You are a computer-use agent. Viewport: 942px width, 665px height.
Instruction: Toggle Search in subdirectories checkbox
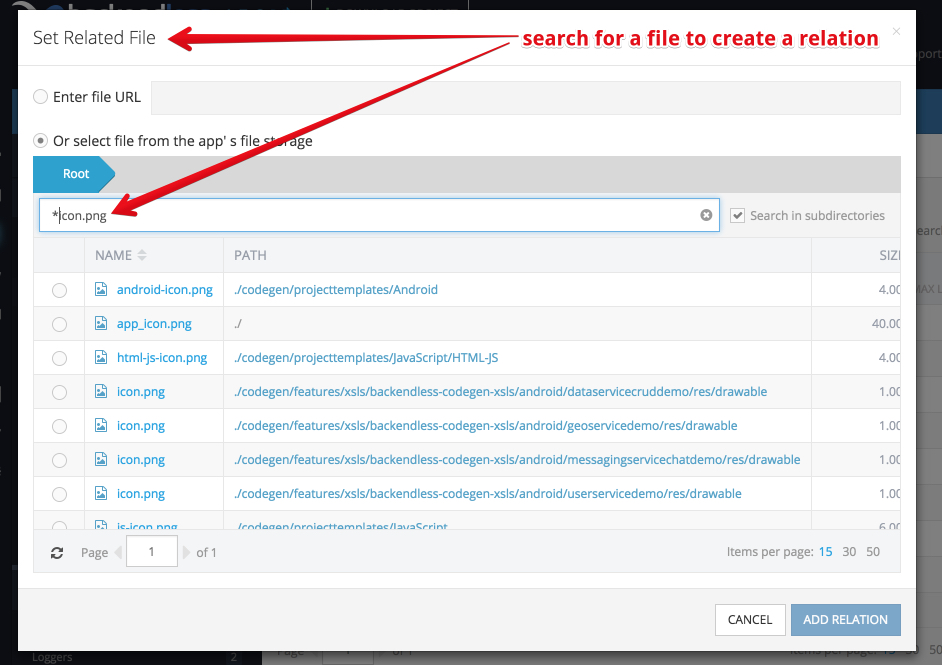click(x=737, y=215)
